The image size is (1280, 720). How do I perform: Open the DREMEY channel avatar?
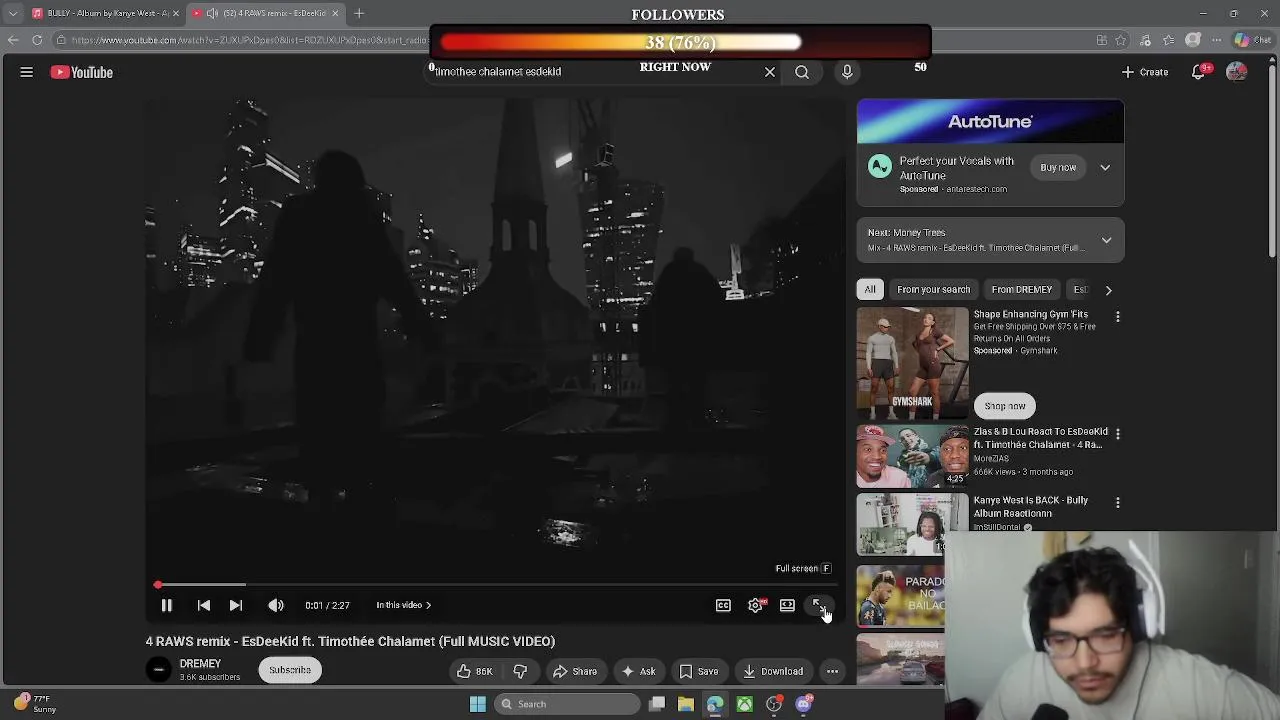(158, 670)
